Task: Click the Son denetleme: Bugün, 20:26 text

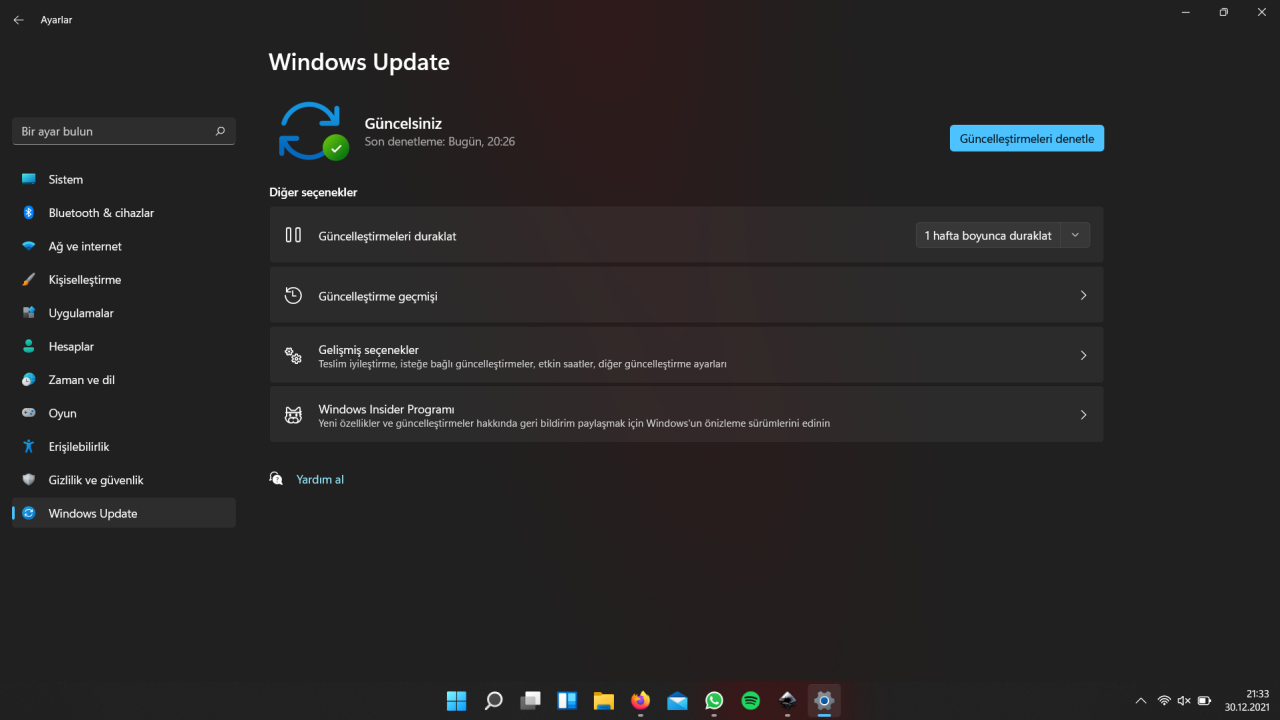Action: [x=440, y=142]
